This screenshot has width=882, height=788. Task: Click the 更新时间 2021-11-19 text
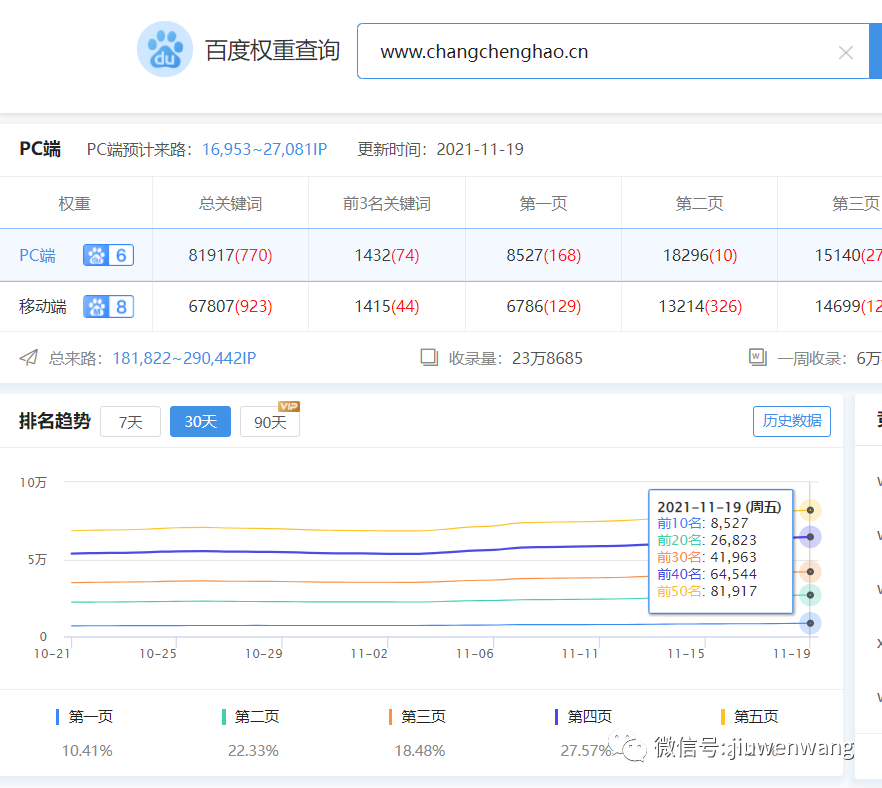tap(440, 149)
